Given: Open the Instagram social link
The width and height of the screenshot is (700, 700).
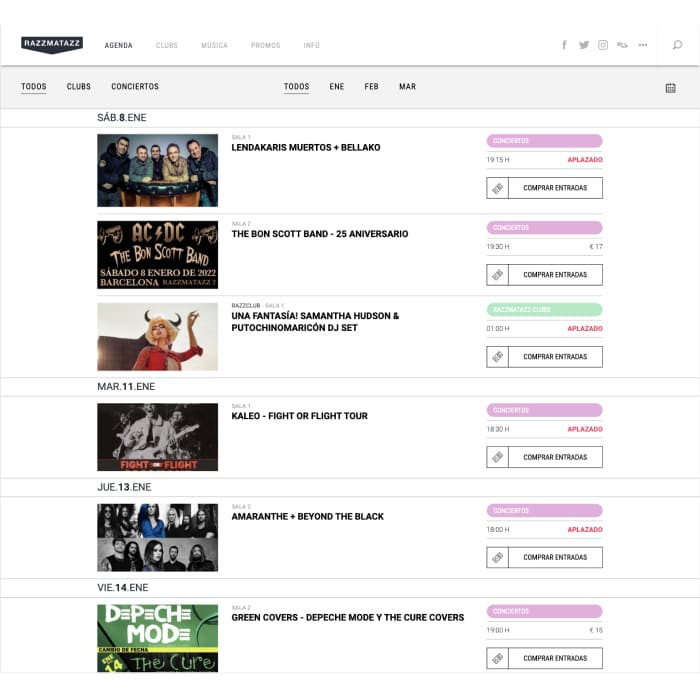Looking at the screenshot, I should pyautogui.click(x=603, y=45).
